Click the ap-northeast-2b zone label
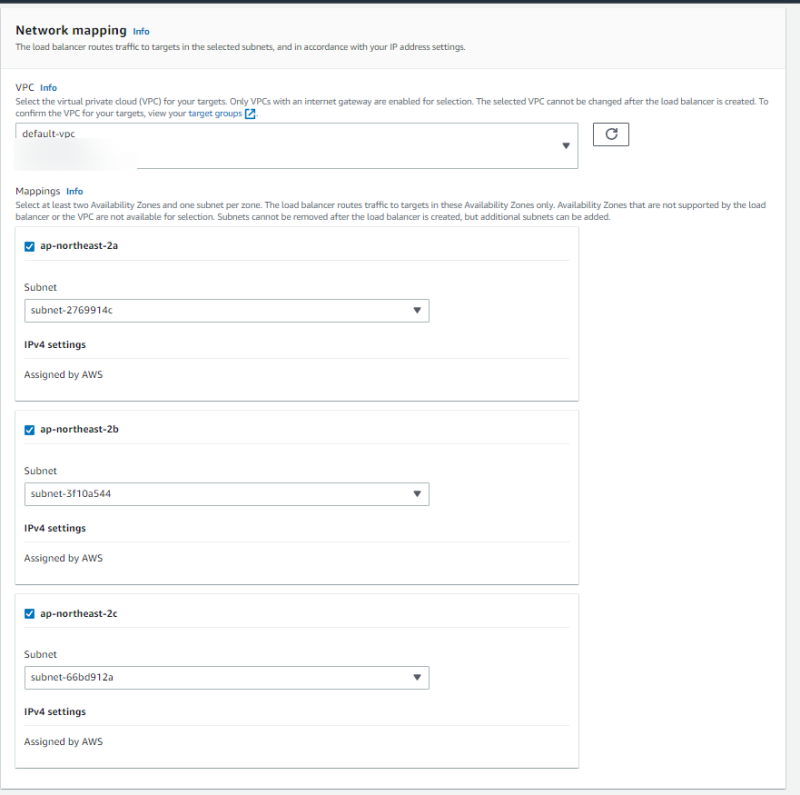The height and width of the screenshot is (795, 800). [79, 429]
